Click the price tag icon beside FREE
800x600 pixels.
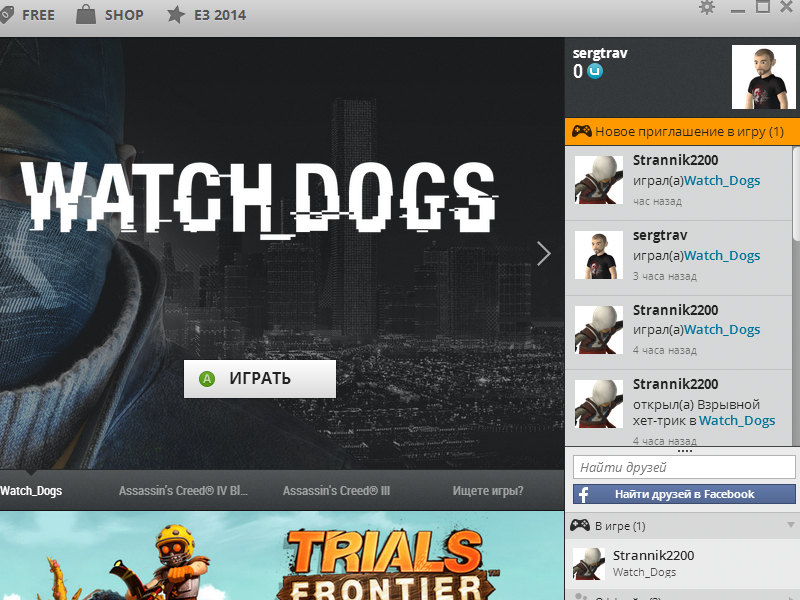point(6,15)
